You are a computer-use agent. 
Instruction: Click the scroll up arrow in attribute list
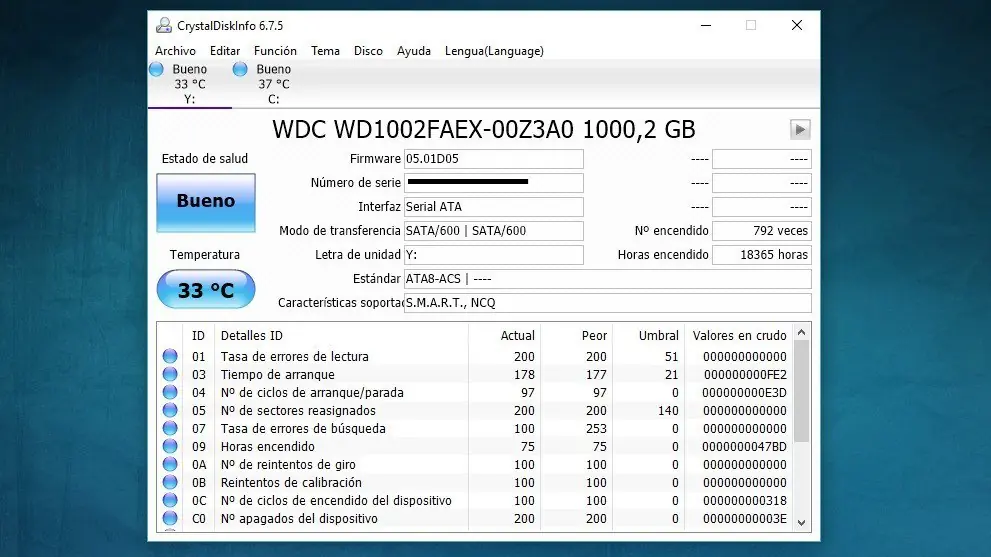[801, 333]
